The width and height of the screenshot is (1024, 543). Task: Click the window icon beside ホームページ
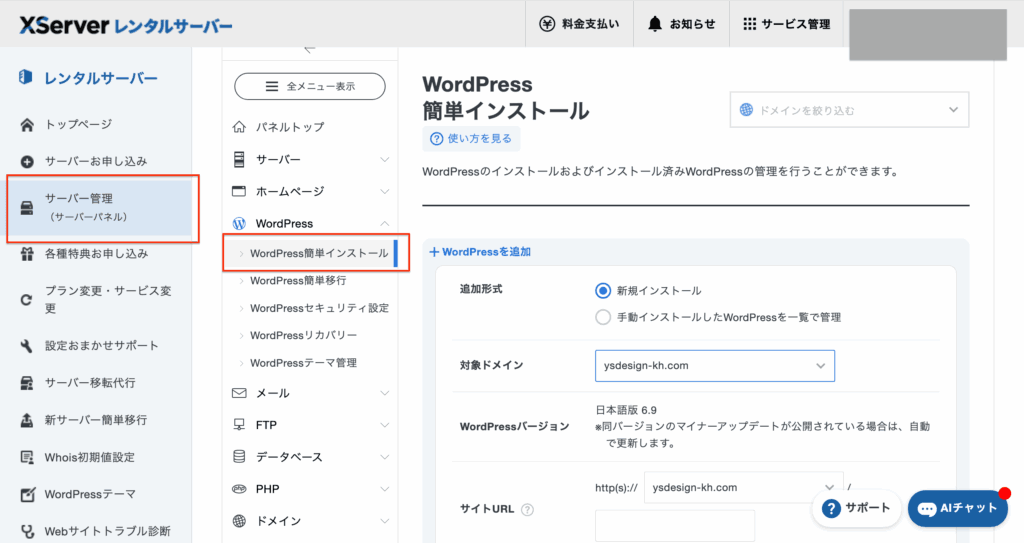239,191
